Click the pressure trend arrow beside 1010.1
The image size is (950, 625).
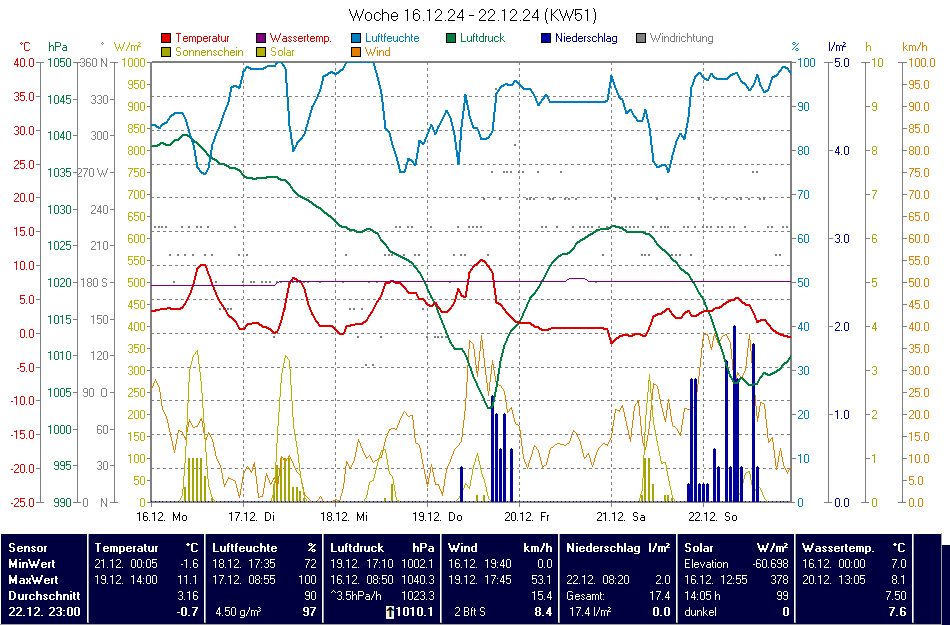(390, 612)
